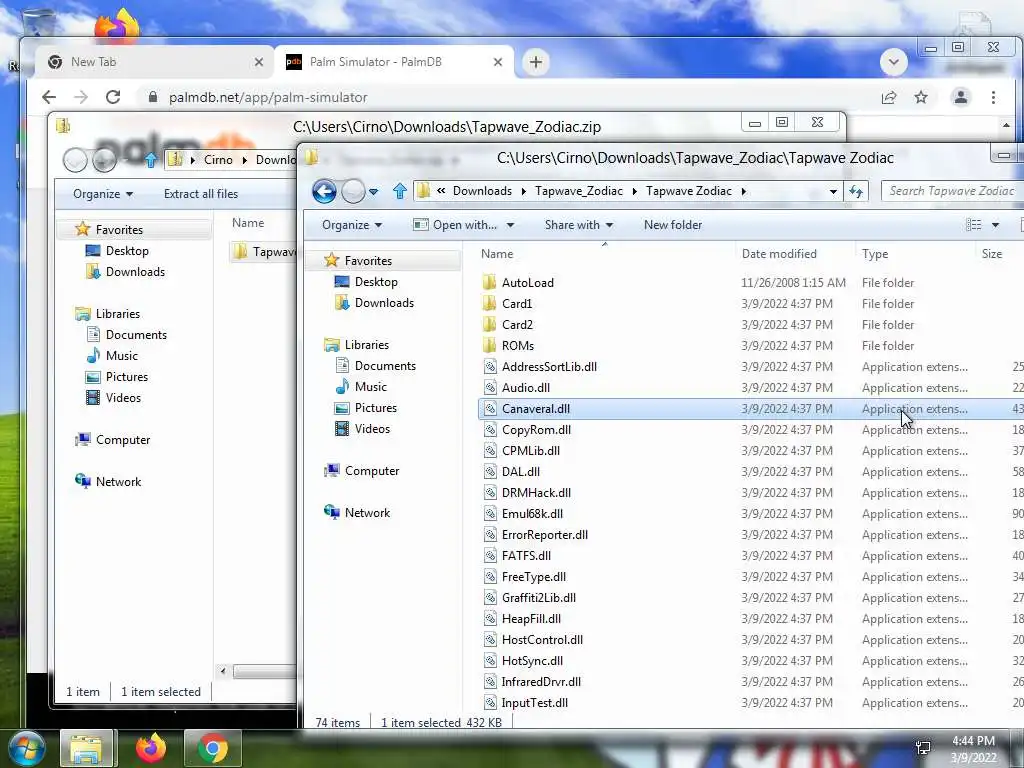Expand the address bar history dropdown arrow
The width and height of the screenshot is (1024, 768).
[833, 192]
